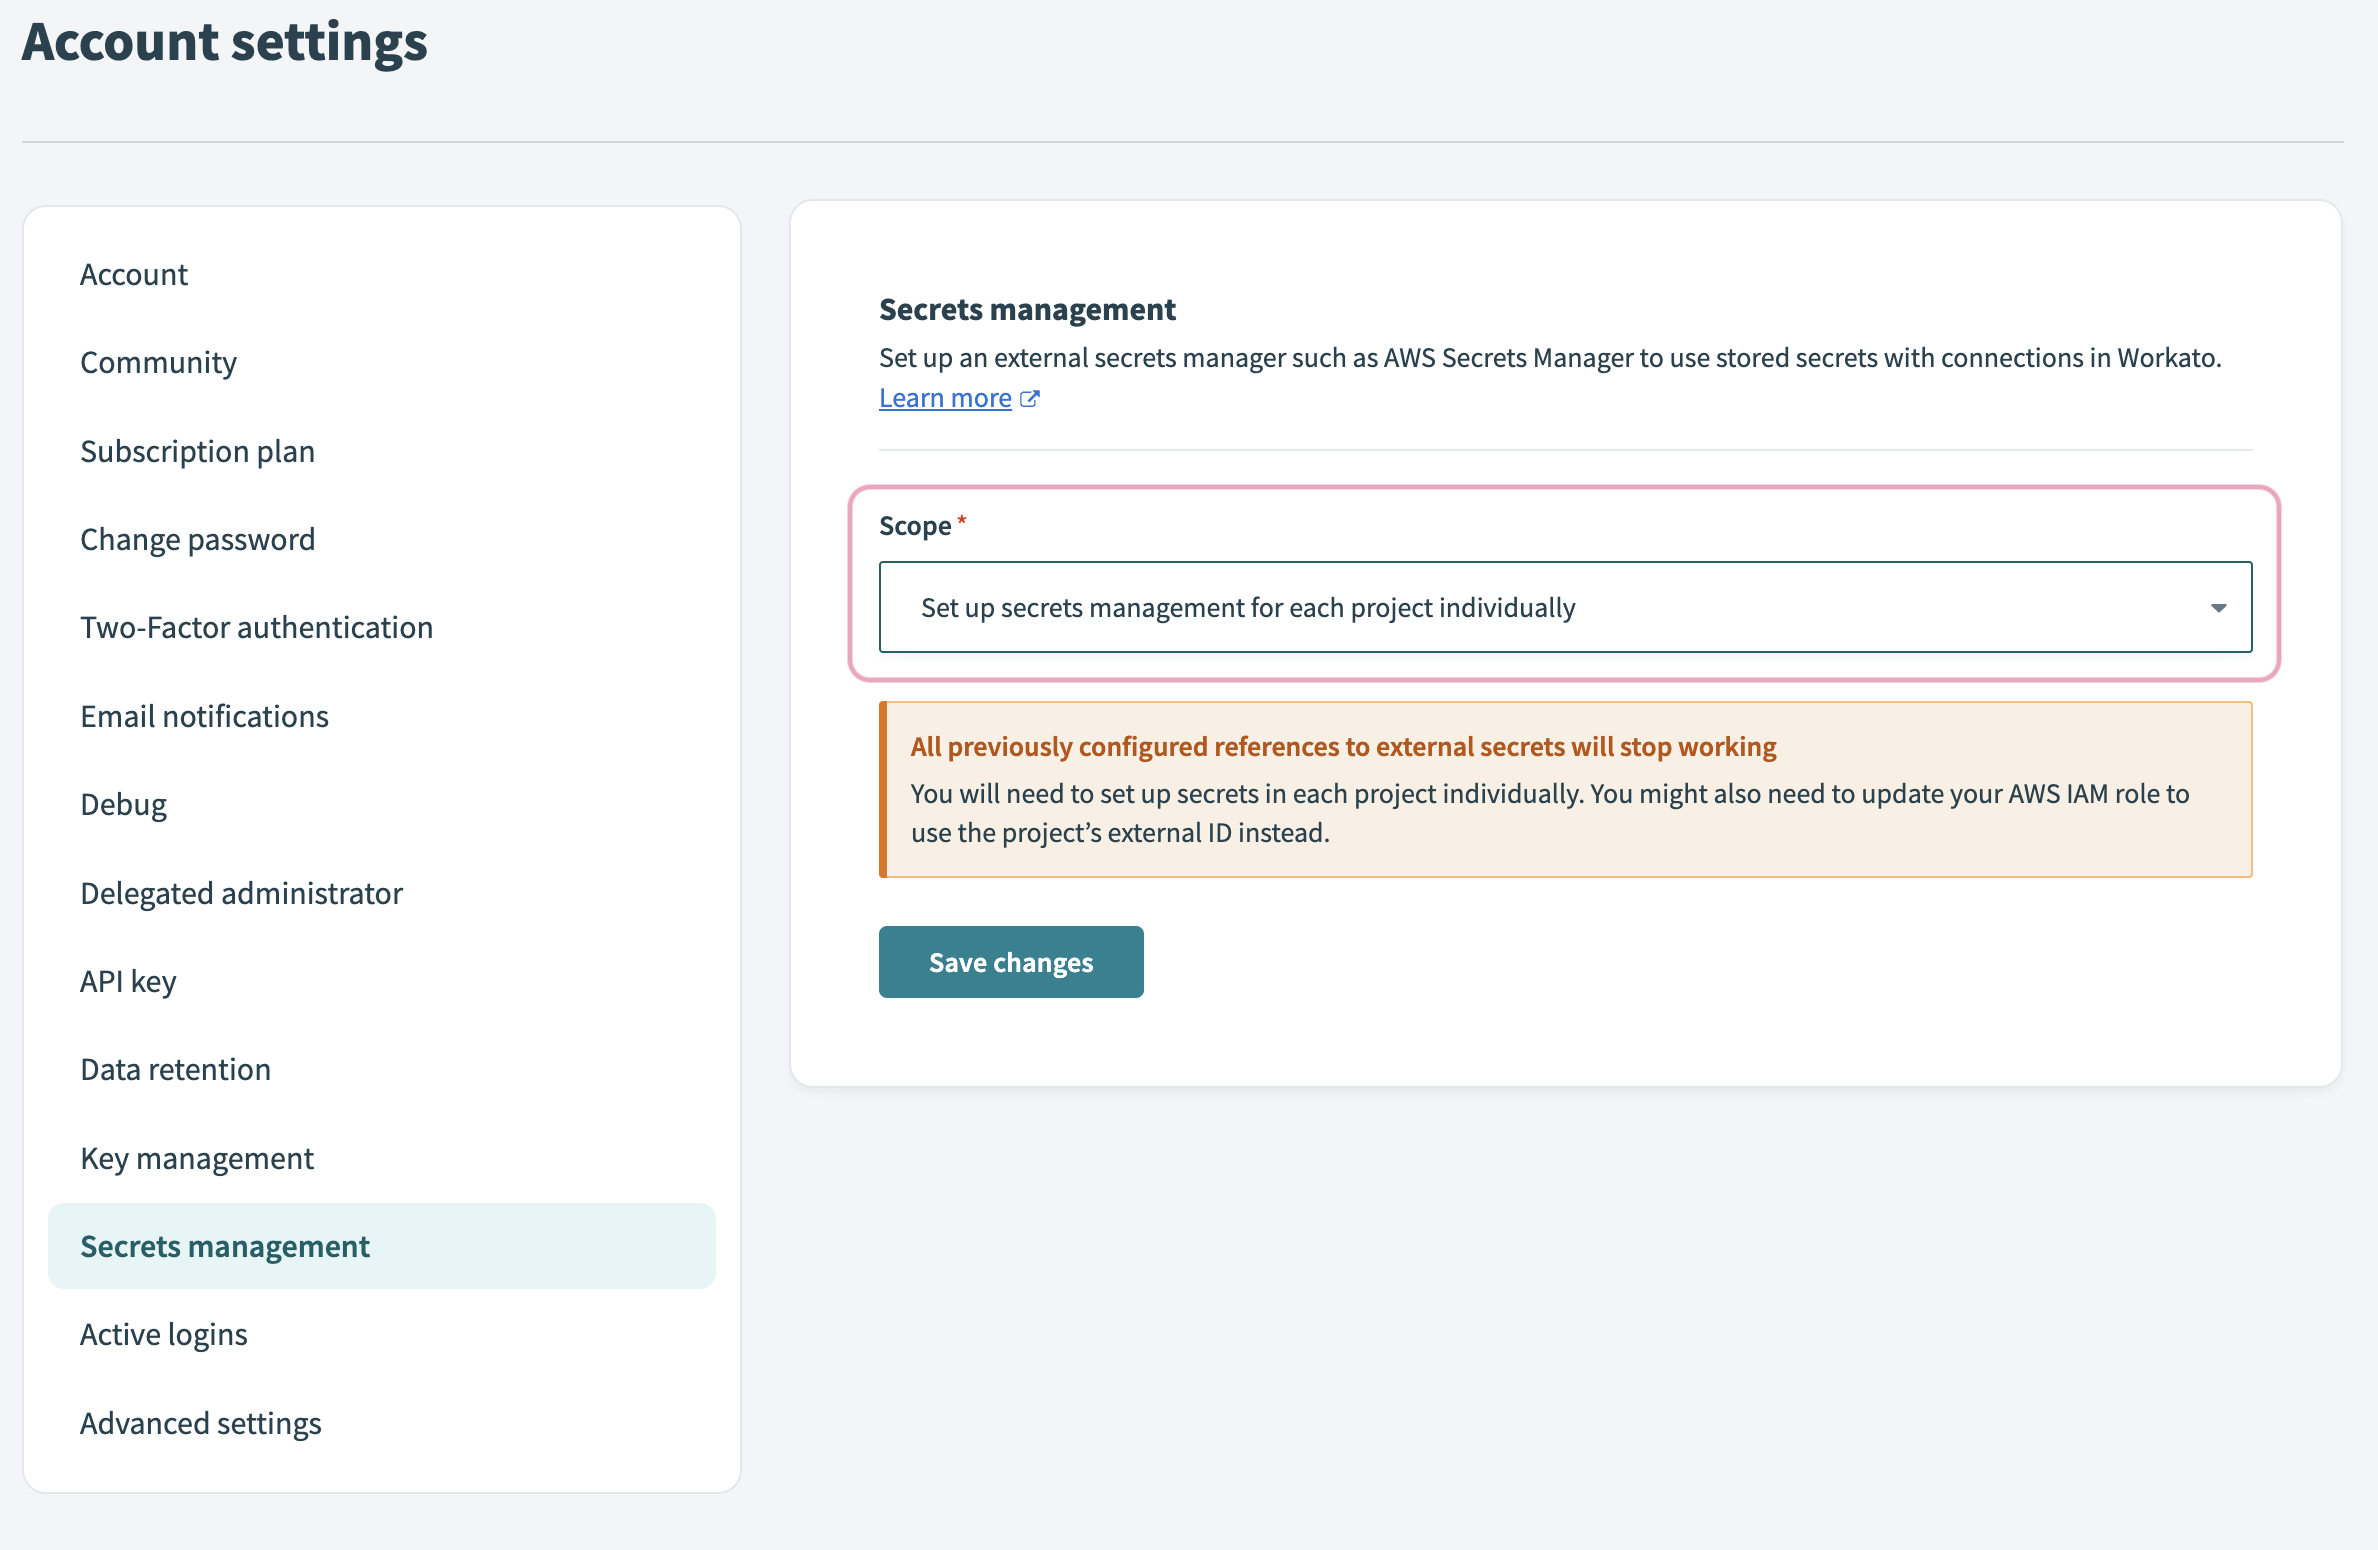The image size is (2378, 1550).
Task: Click Save changes button
Action: [1010, 962]
